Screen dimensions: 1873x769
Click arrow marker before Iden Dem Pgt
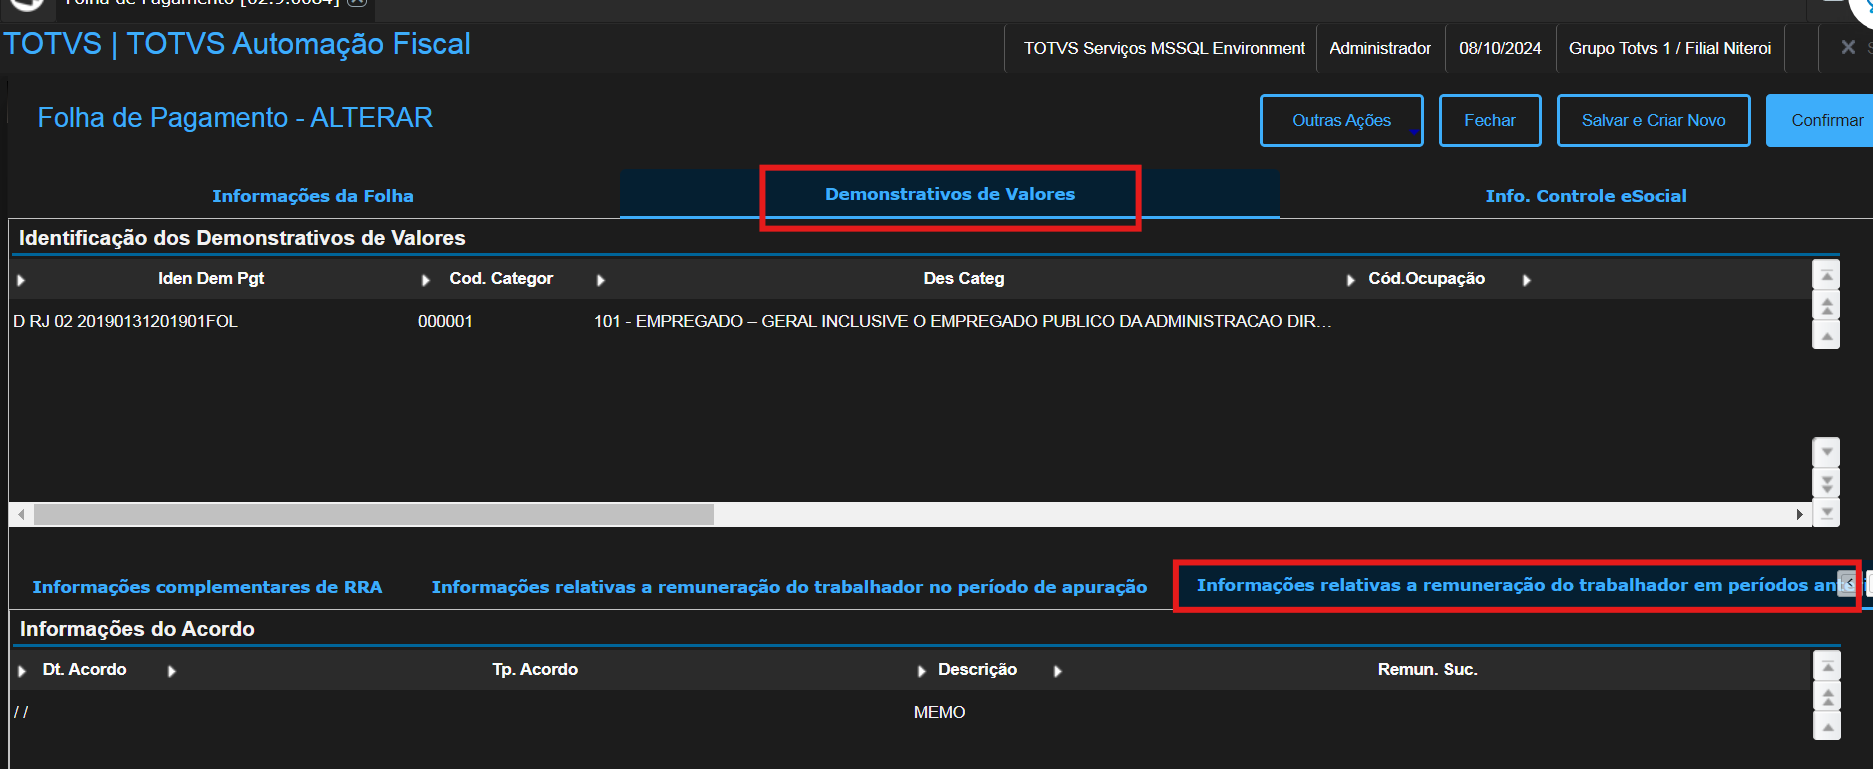pos(21,280)
